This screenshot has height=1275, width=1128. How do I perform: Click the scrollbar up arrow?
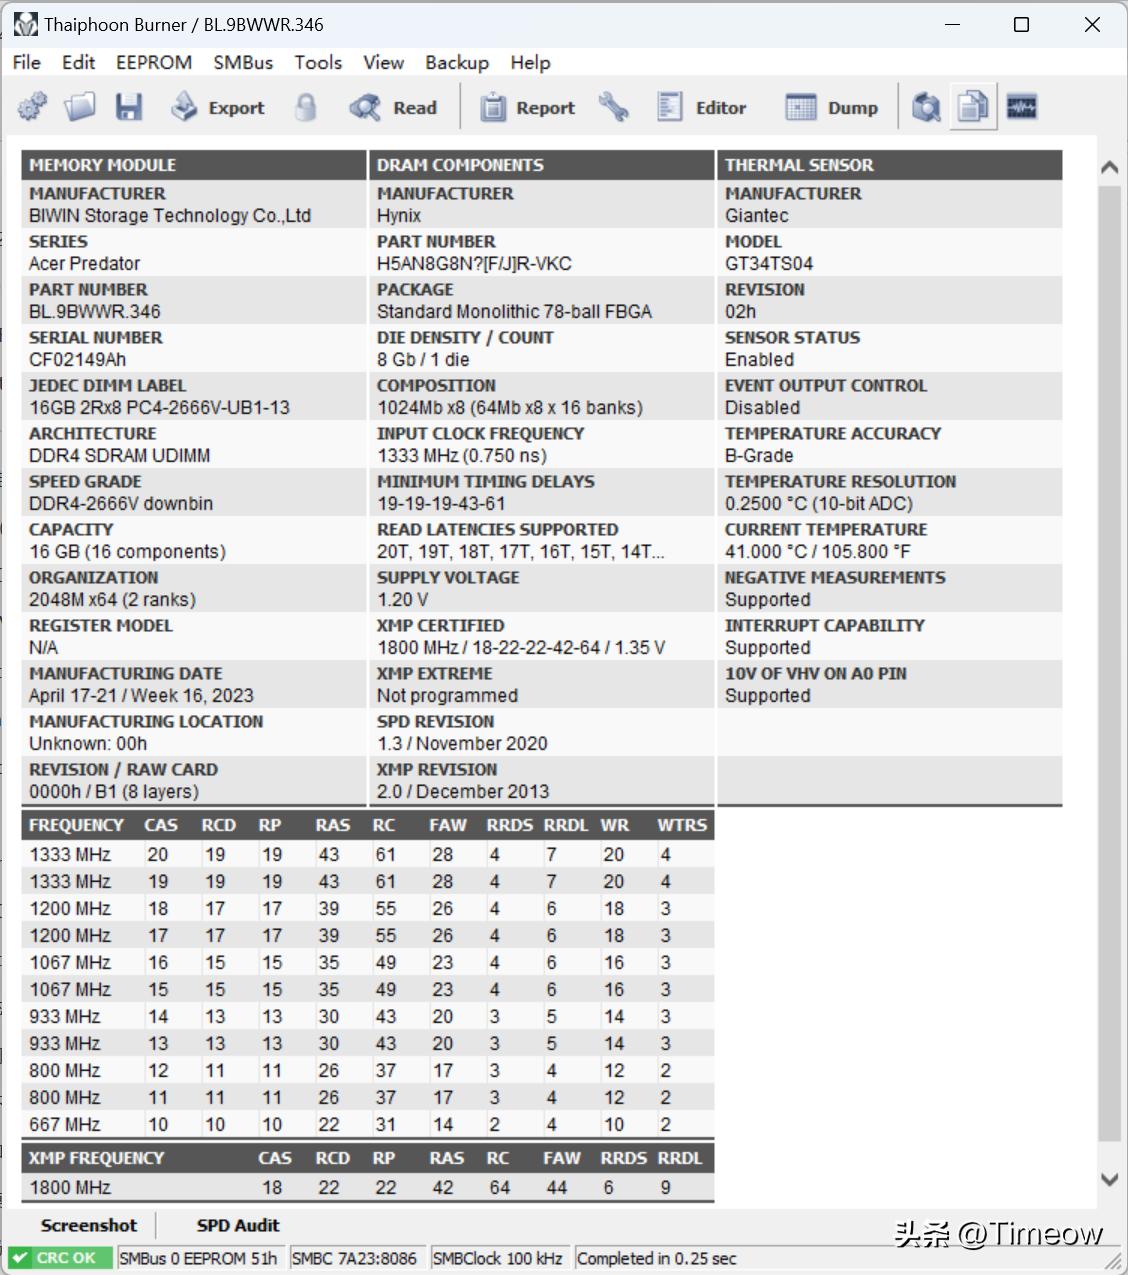point(1109,167)
